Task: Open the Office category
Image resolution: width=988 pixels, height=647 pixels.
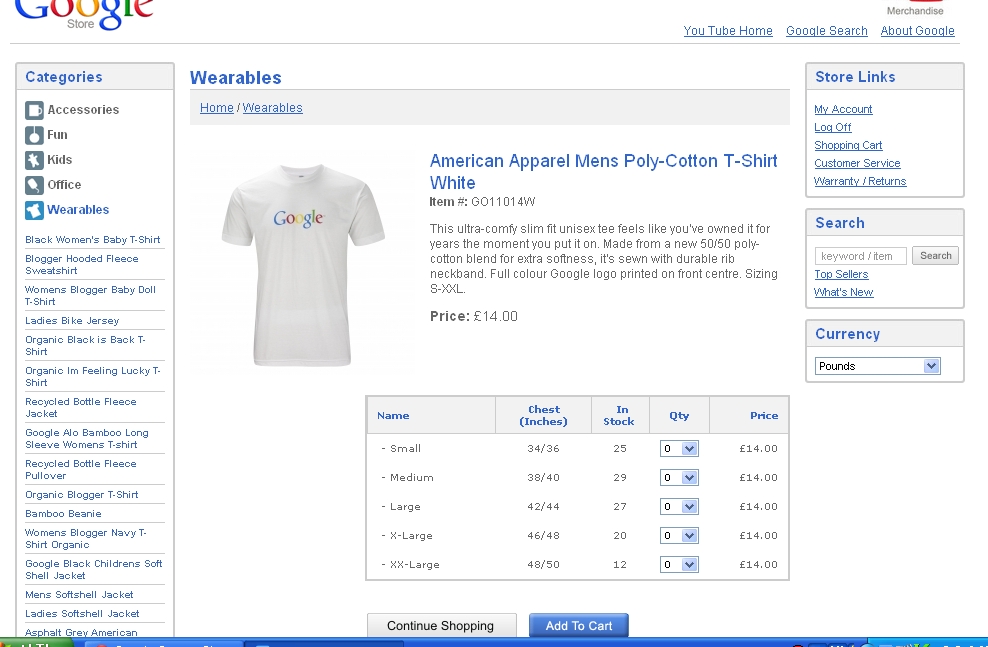Action: 64,185
